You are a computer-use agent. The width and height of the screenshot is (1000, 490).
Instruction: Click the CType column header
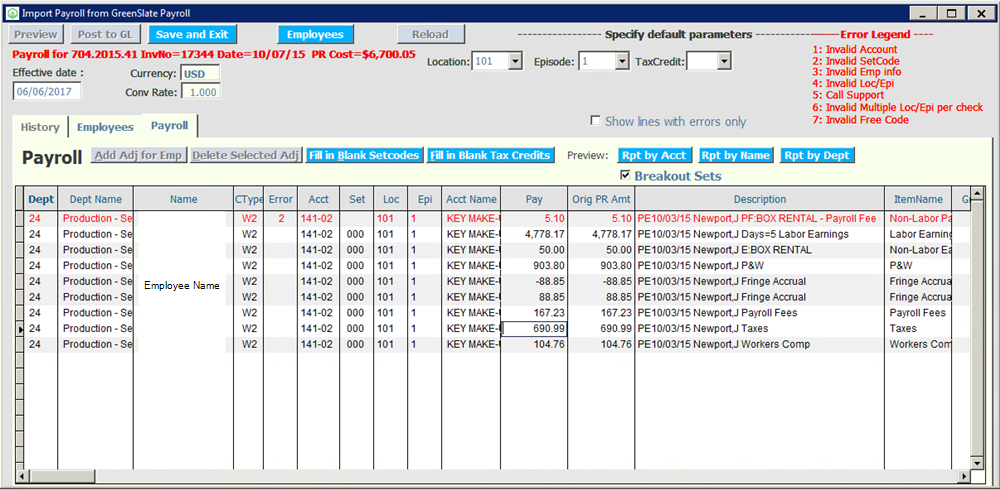coord(249,199)
